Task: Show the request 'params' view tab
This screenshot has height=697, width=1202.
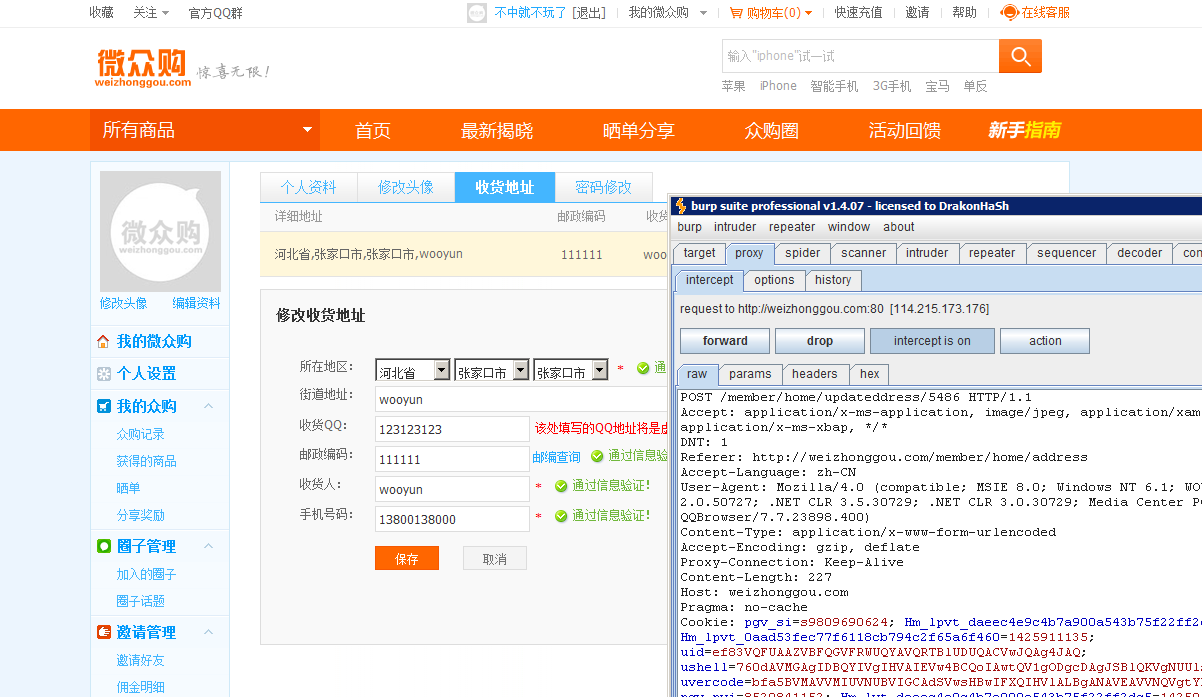Action: 750,374
